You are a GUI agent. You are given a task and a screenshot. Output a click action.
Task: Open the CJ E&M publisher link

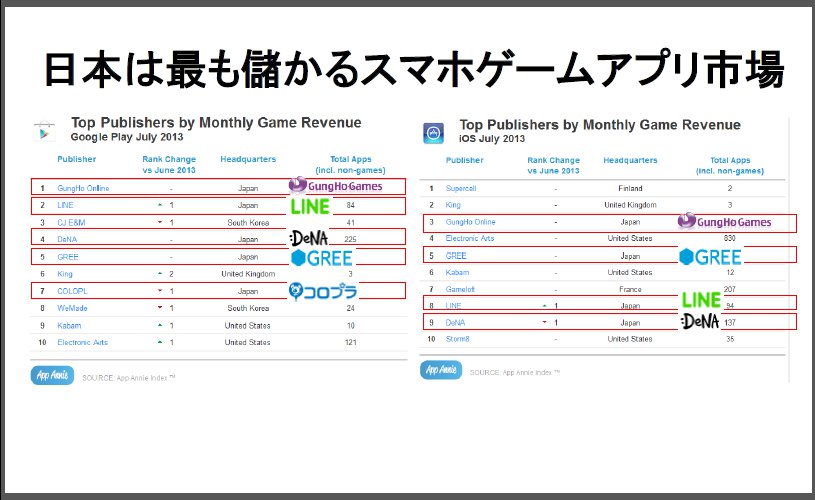click(71, 222)
